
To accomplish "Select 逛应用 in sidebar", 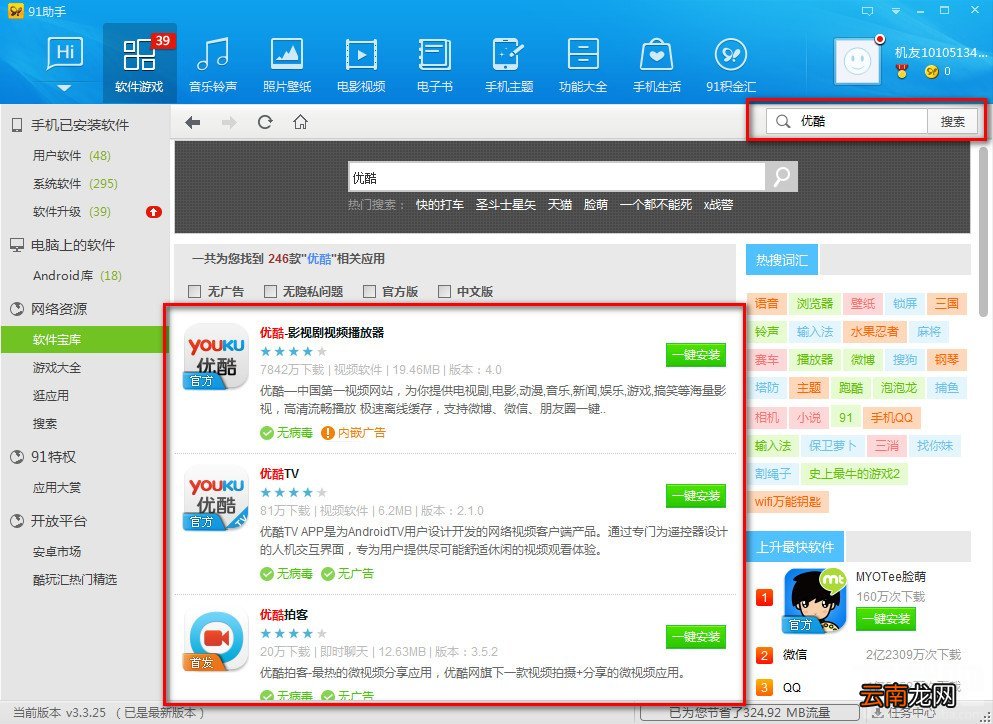I will coord(51,395).
